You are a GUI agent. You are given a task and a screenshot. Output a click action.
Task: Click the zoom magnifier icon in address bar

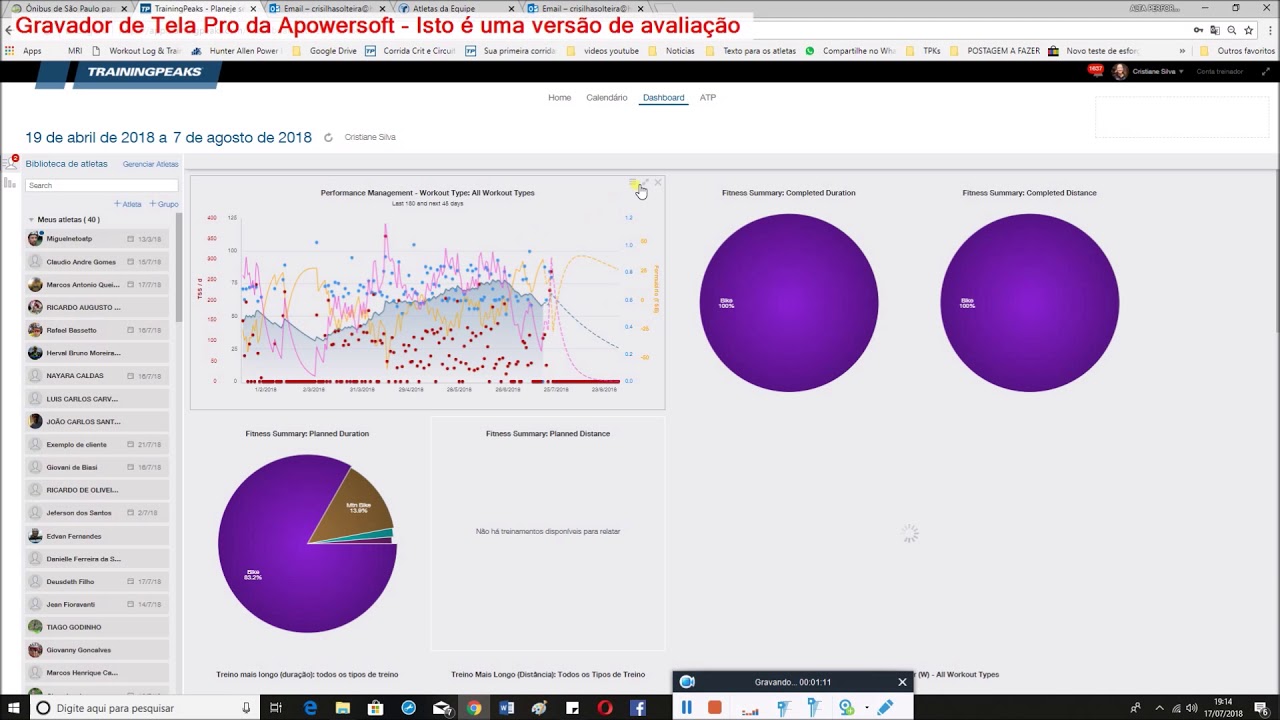pyautogui.click(x=1232, y=30)
